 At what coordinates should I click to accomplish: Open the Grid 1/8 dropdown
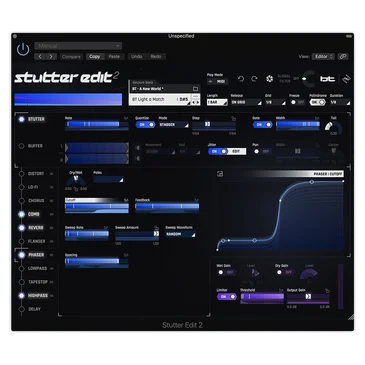275,102
